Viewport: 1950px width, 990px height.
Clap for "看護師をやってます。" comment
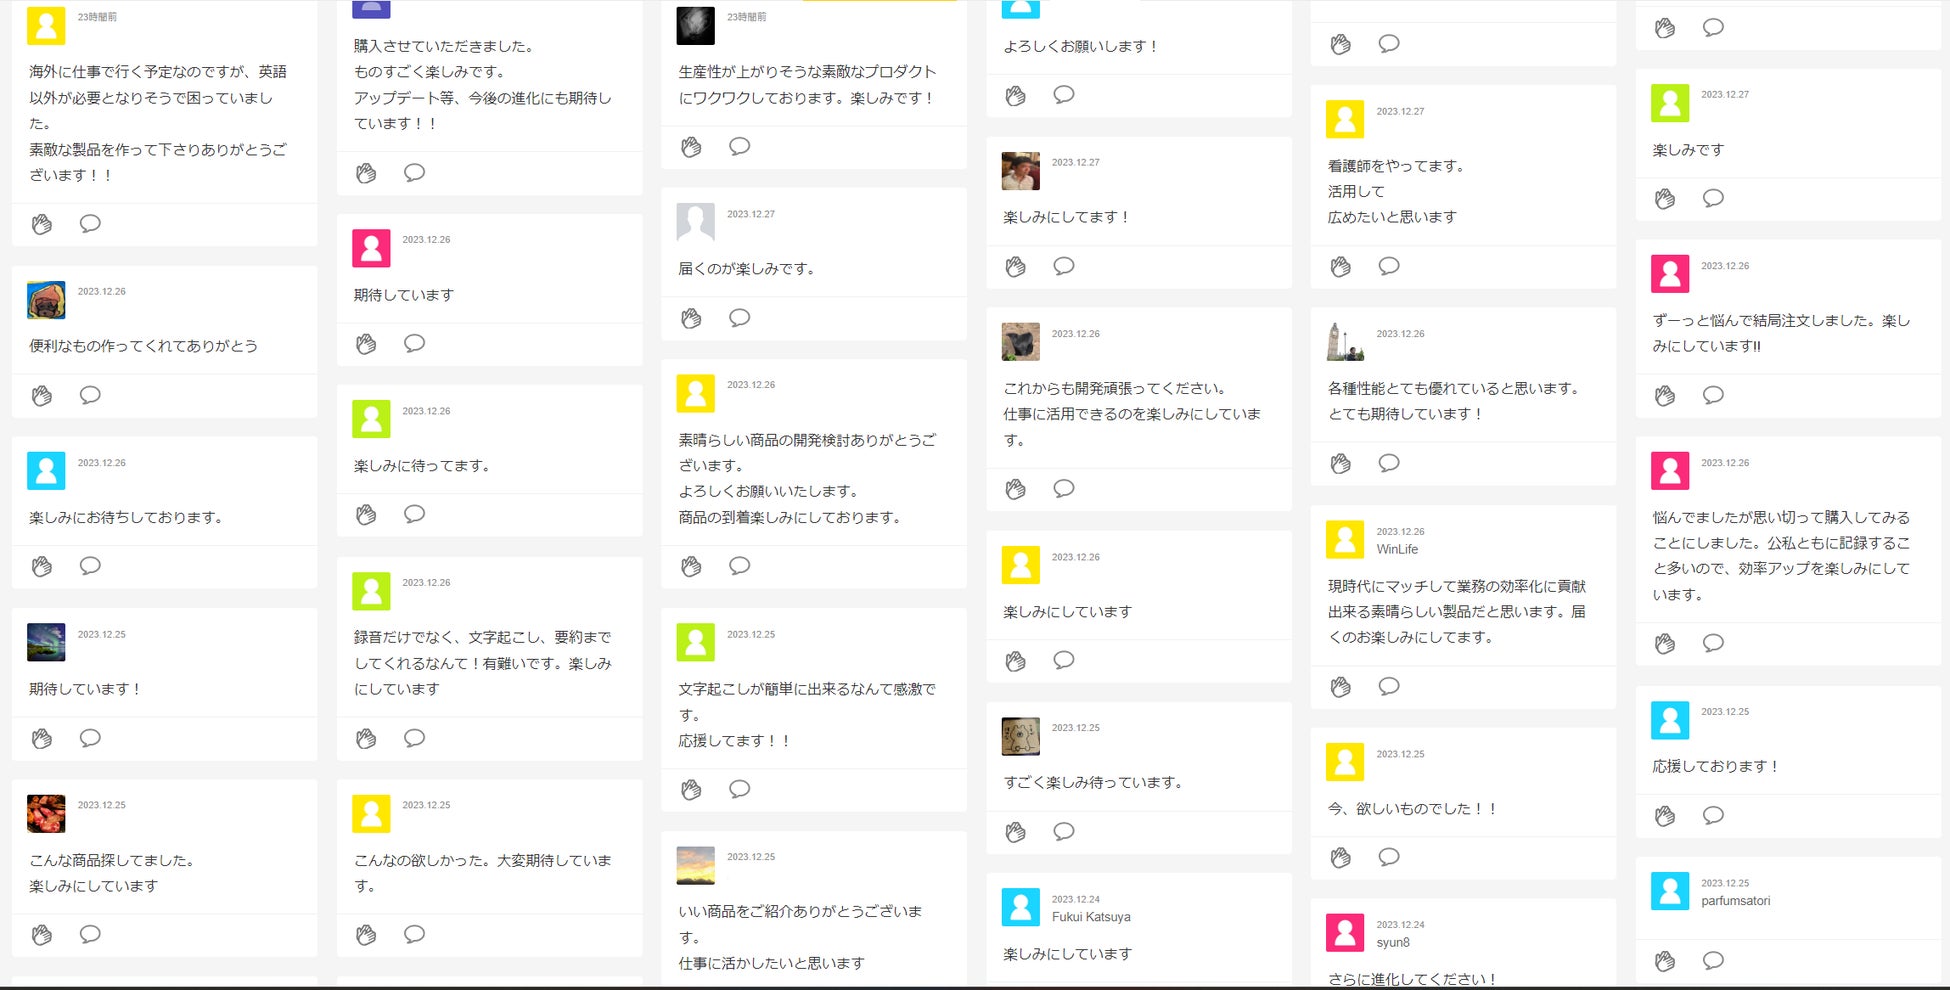coord(1340,267)
